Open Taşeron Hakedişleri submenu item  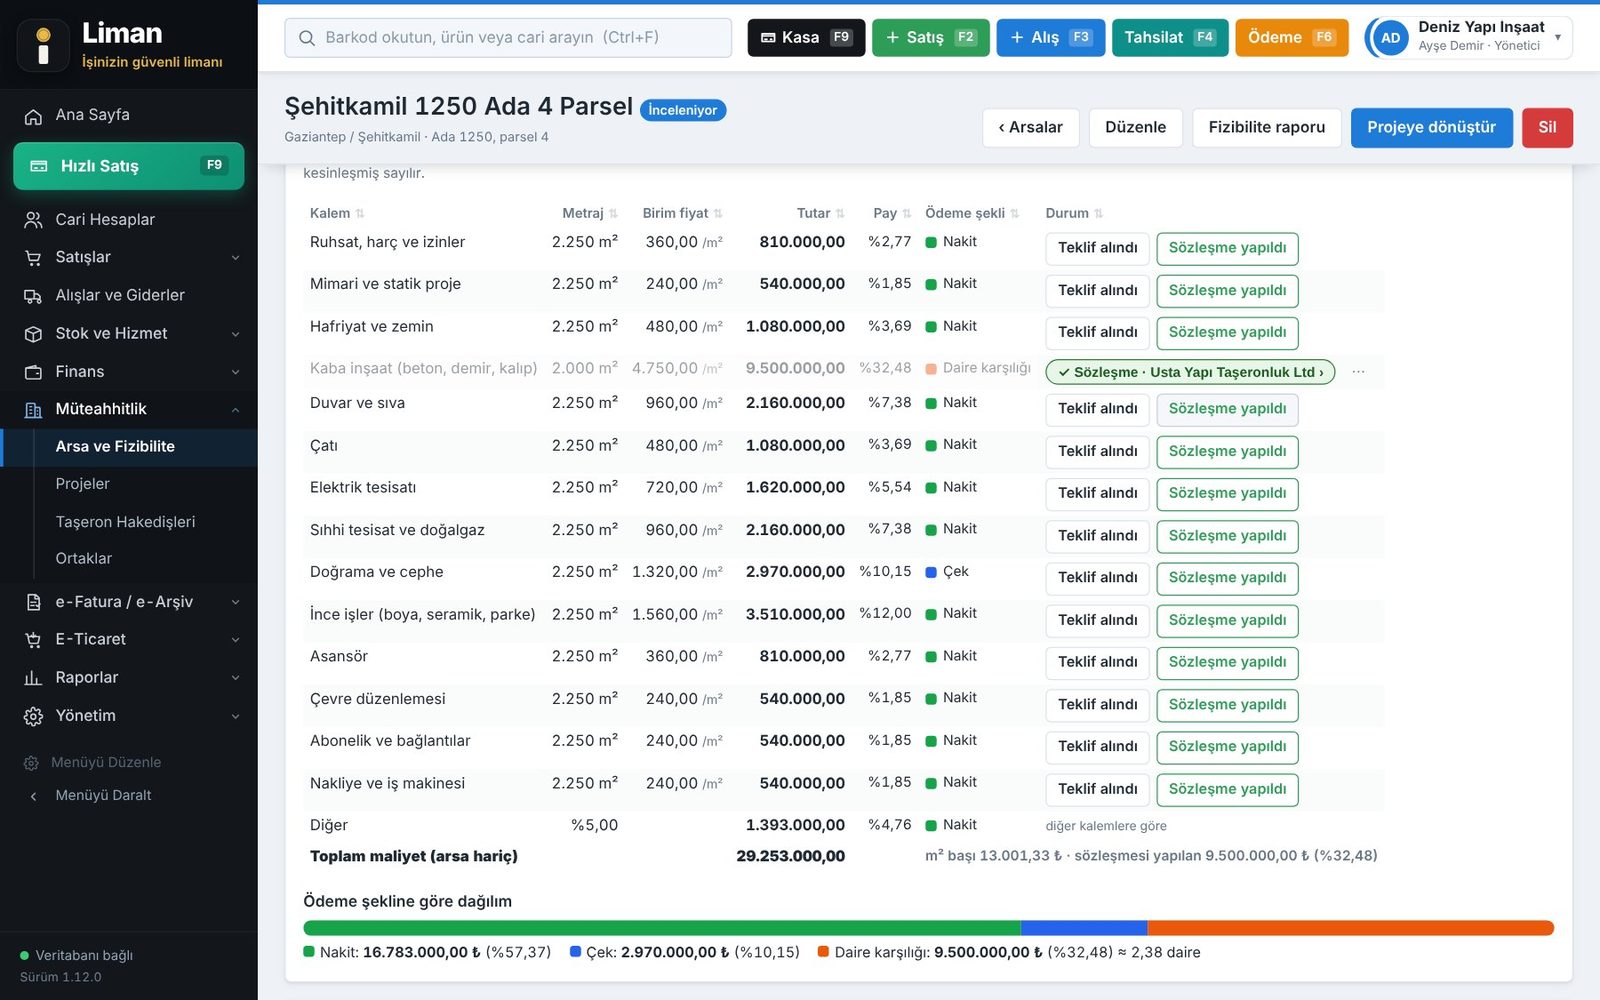click(x=125, y=522)
